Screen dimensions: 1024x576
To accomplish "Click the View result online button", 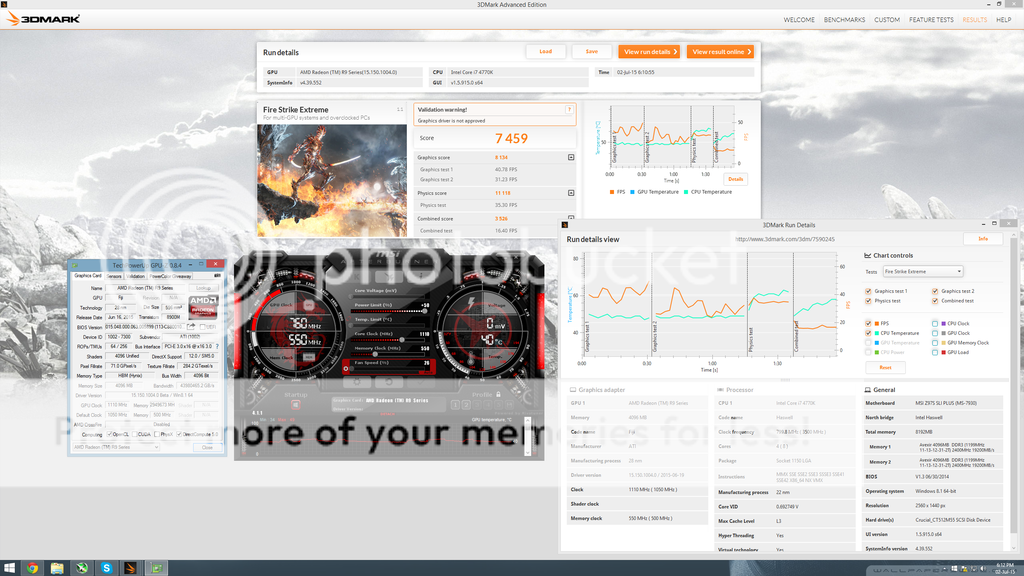I will click(720, 51).
